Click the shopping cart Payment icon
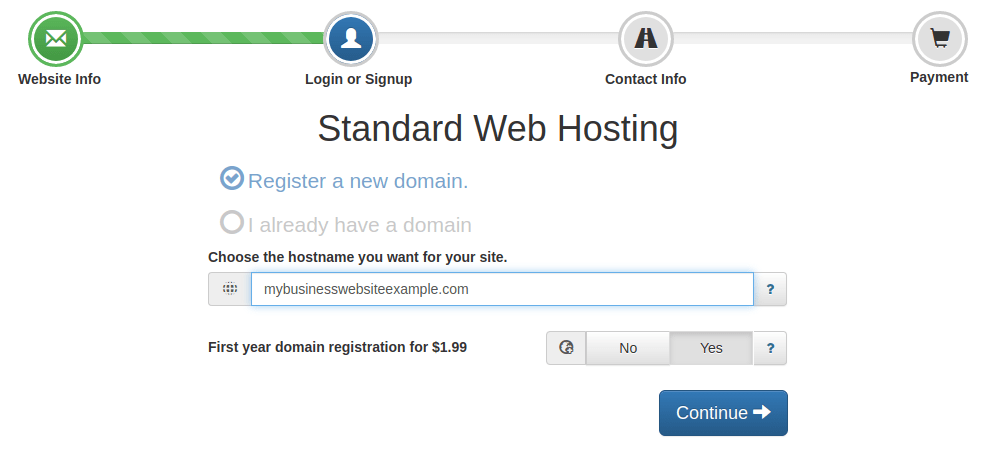The image size is (1000, 463). pos(939,38)
